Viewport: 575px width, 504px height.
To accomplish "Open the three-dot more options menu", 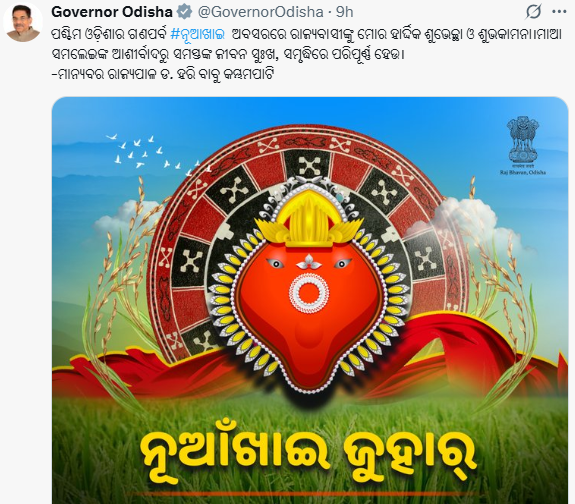I will [x=559, y=12].
